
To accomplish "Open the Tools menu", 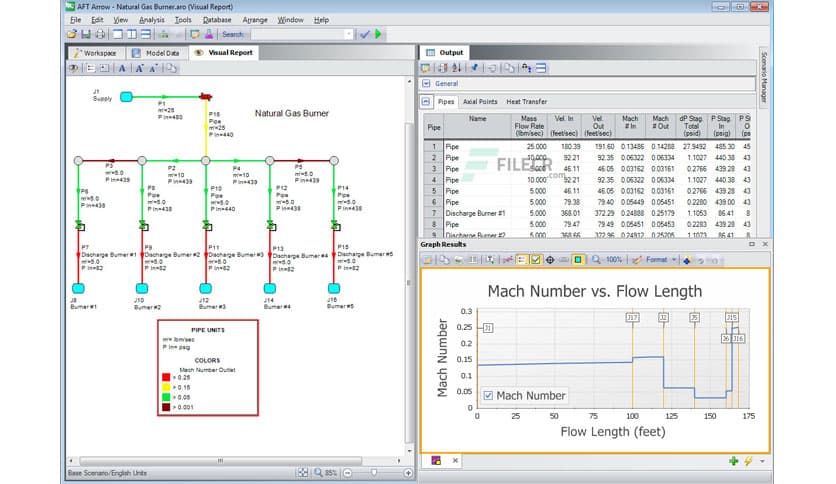I will [183, 20].
